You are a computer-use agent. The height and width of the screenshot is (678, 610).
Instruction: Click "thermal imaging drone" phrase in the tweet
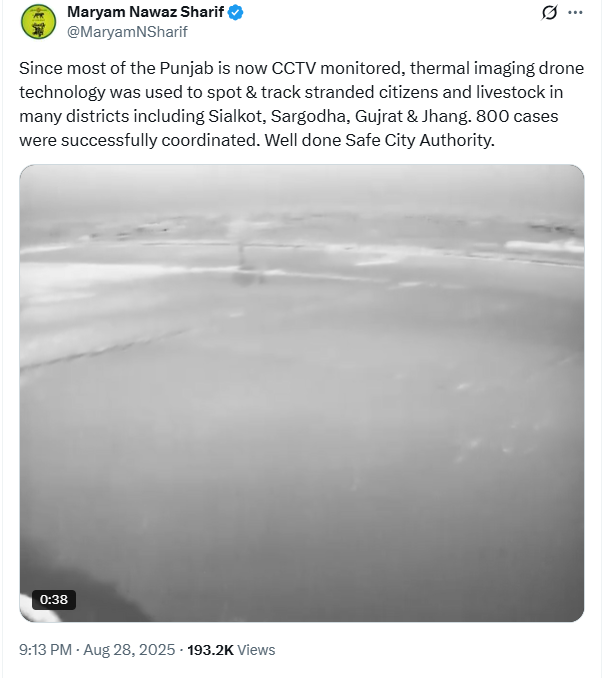tap(497, 68)
